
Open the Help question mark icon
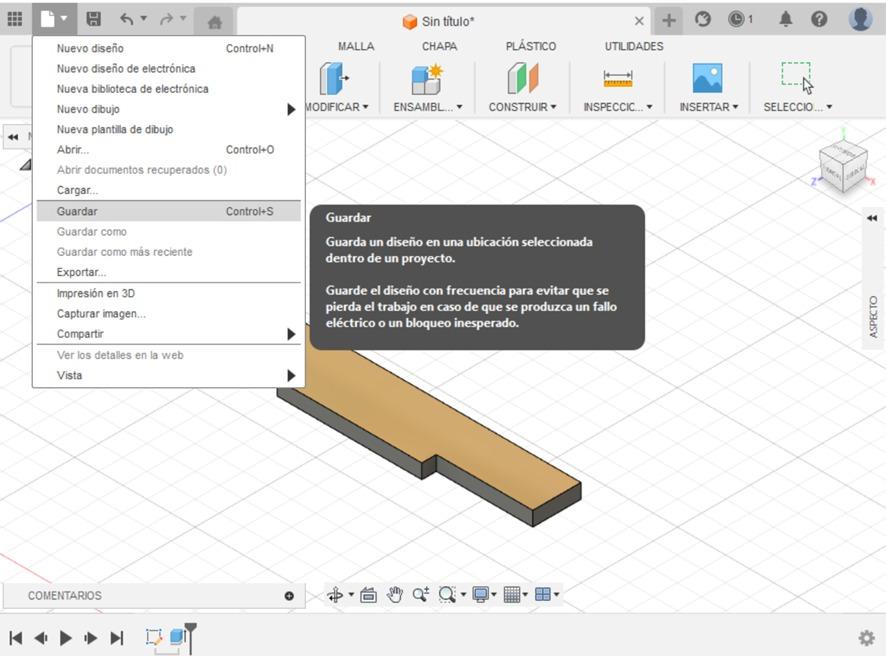(819, 20)
